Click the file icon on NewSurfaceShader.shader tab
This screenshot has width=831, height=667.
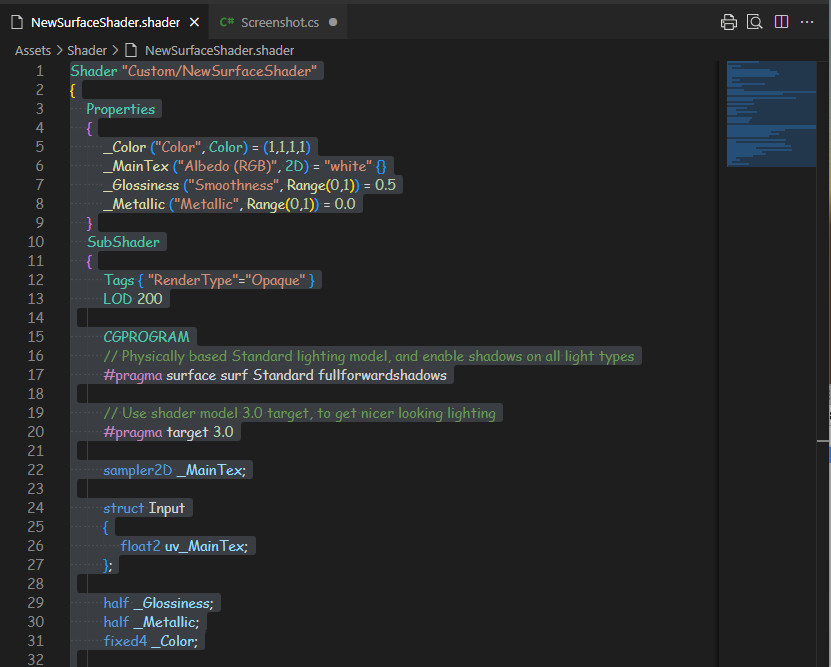(17, 22)
